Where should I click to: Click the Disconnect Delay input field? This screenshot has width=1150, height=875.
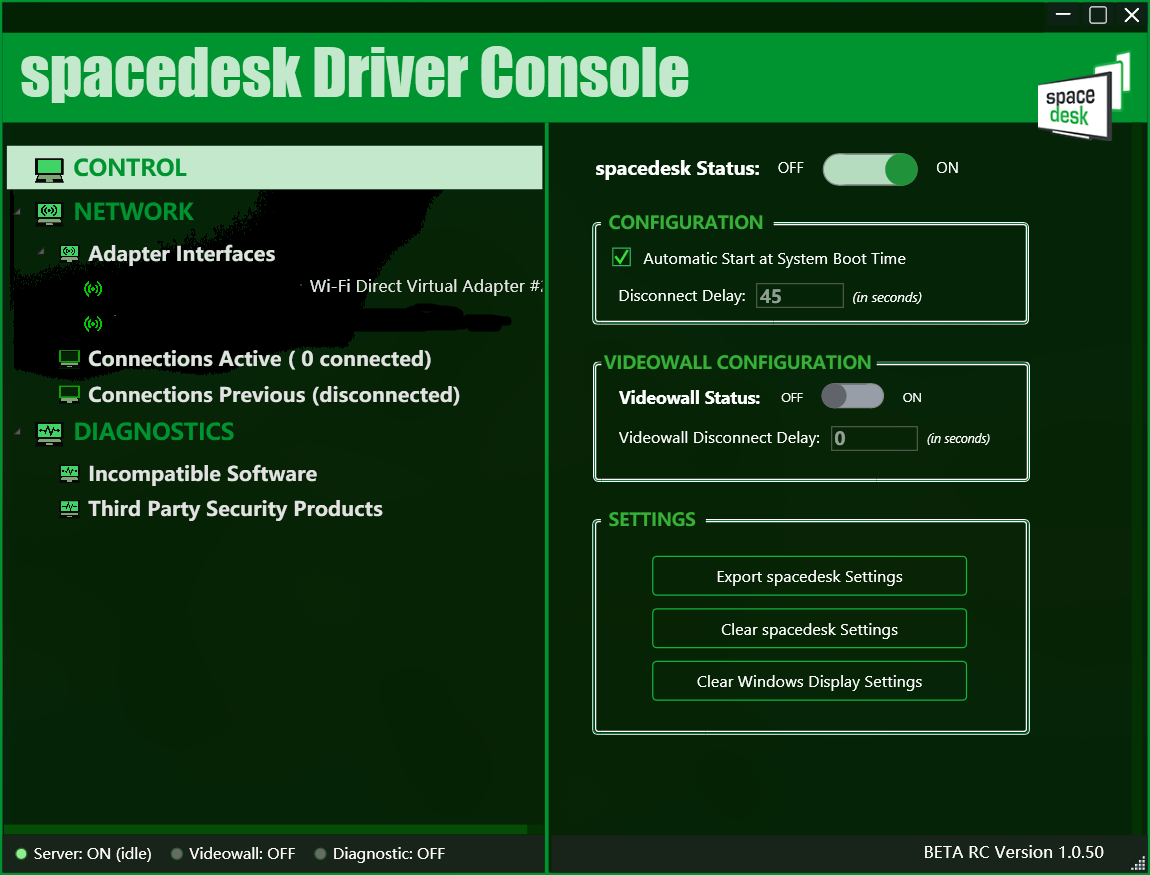pyautogui.click(x=799, y=295)
